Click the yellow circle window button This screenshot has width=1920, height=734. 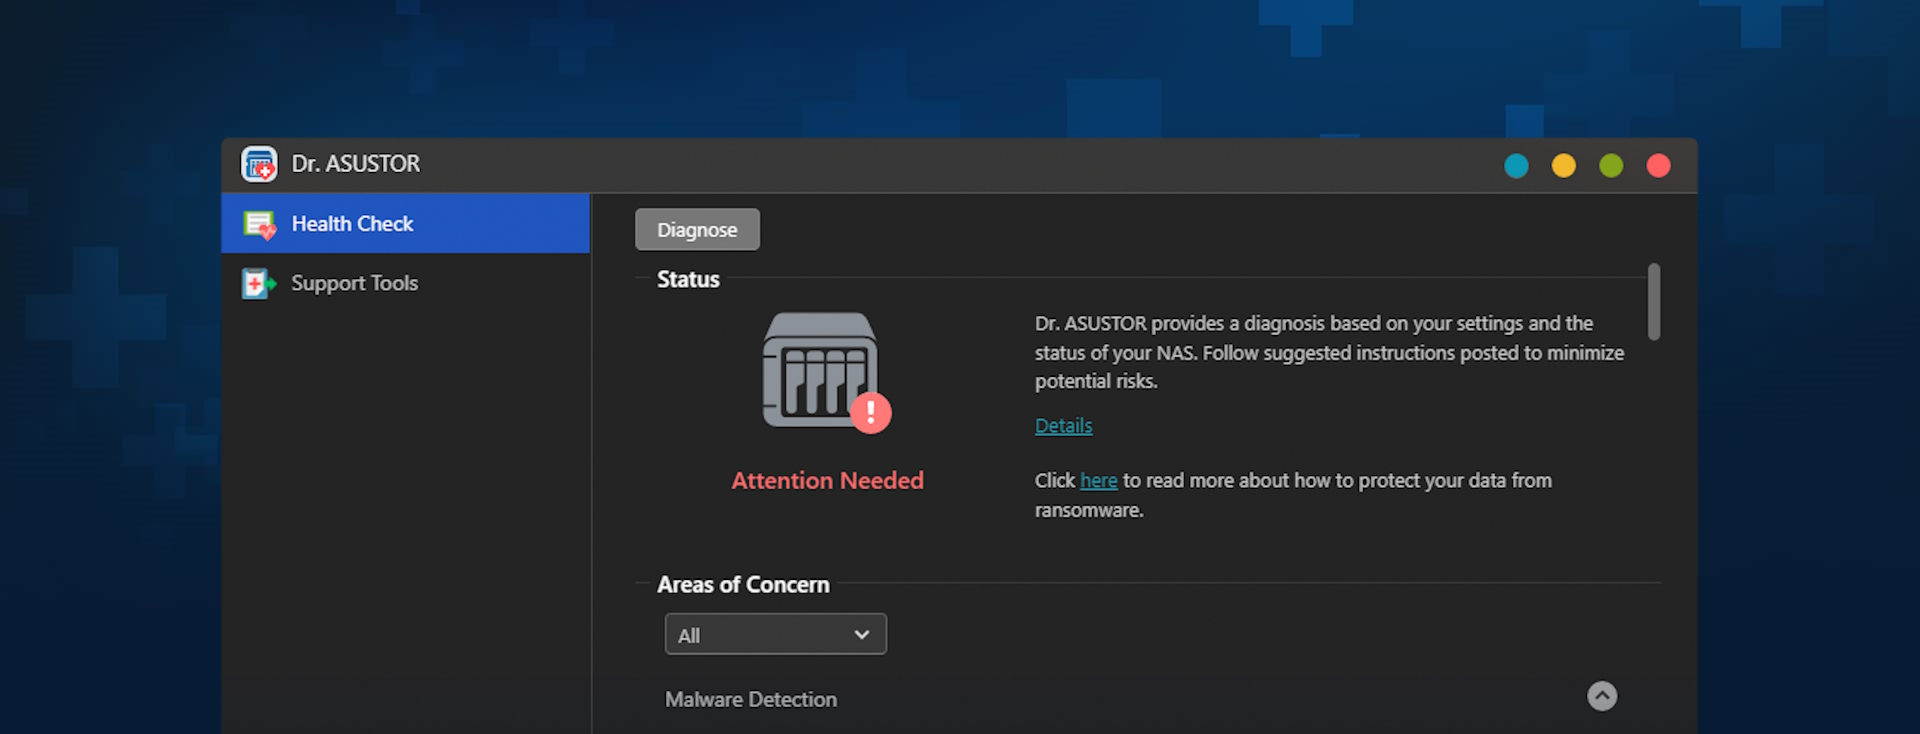pyautogui.click(x=1563, y=165)
